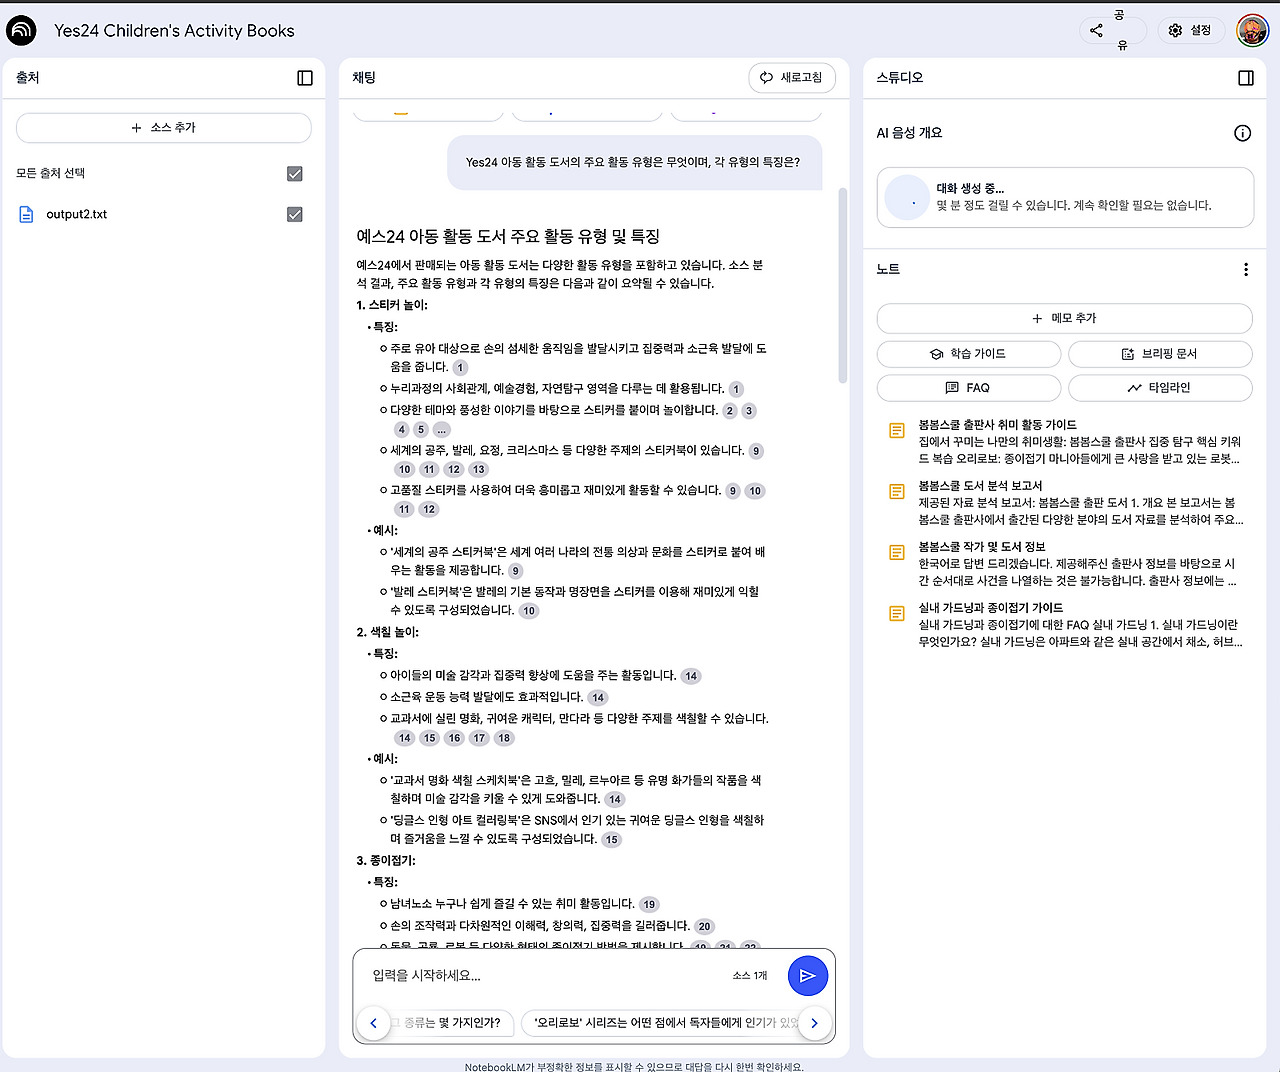Toggle the output2.txt source checkbox
This screenshot has height=1072, width=1280.
point(294,213)
